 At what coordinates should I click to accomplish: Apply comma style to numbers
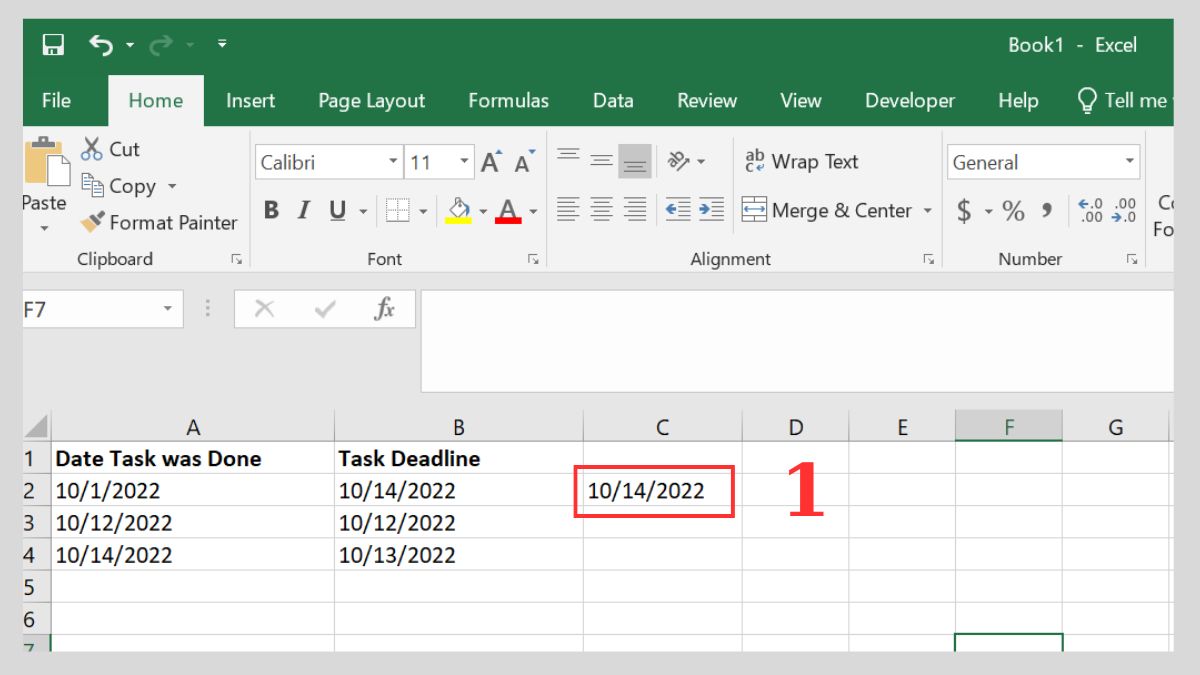click(1046, 211)
